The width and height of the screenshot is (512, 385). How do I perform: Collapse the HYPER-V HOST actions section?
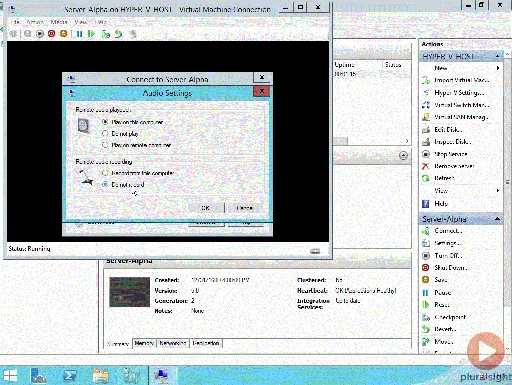(x=497, y=56)
